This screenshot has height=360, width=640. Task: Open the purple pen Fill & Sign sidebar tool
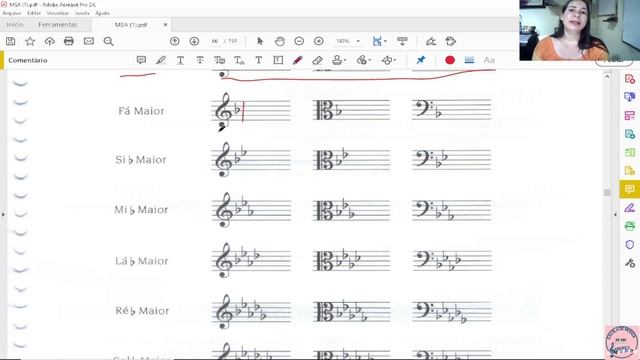click(x=630, y=208)
